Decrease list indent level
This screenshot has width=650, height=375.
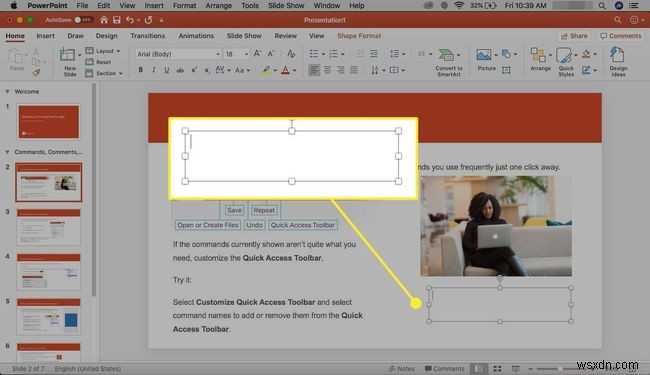[360, 53]
